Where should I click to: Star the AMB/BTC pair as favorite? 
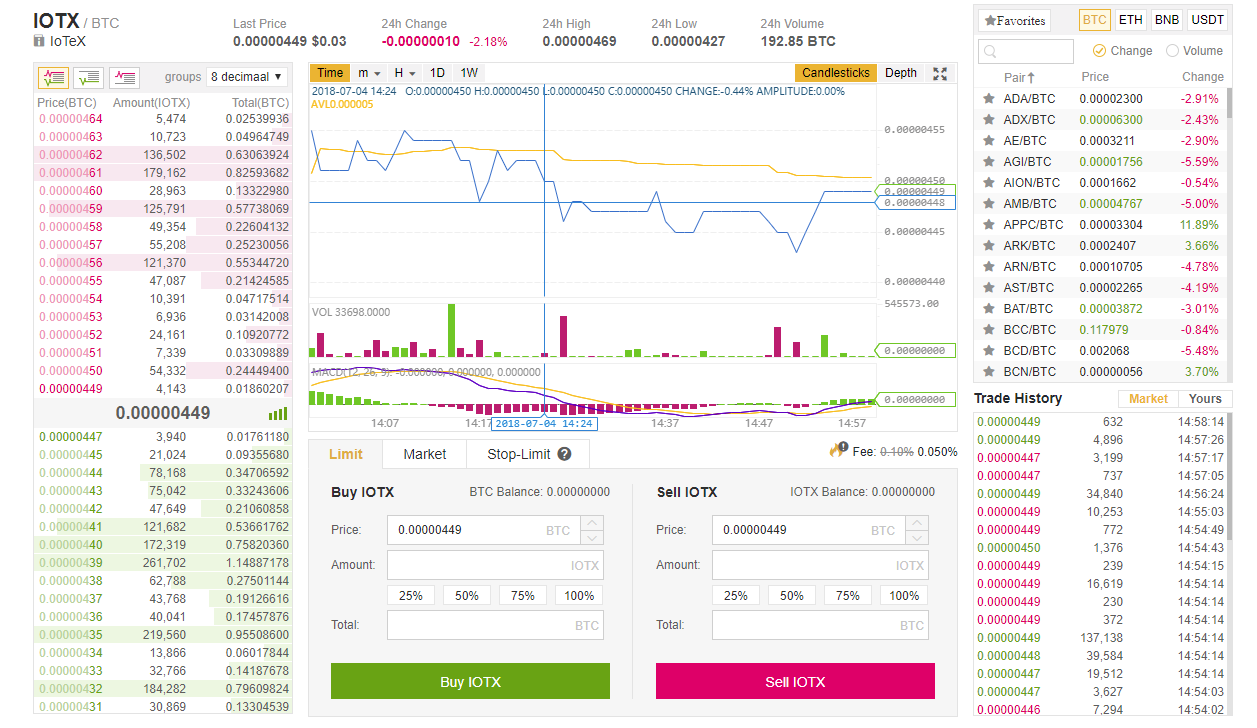(989, 204)
